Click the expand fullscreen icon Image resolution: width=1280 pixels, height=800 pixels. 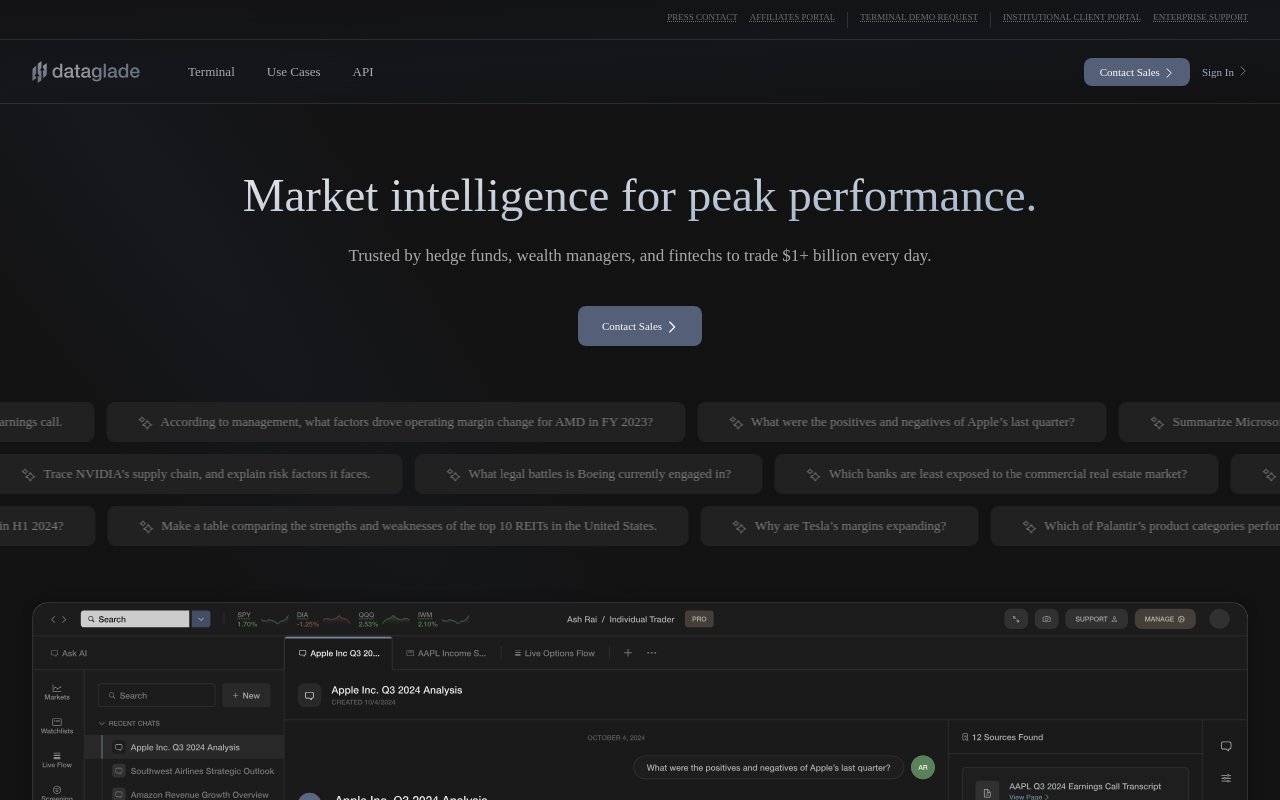point(1016,619)
